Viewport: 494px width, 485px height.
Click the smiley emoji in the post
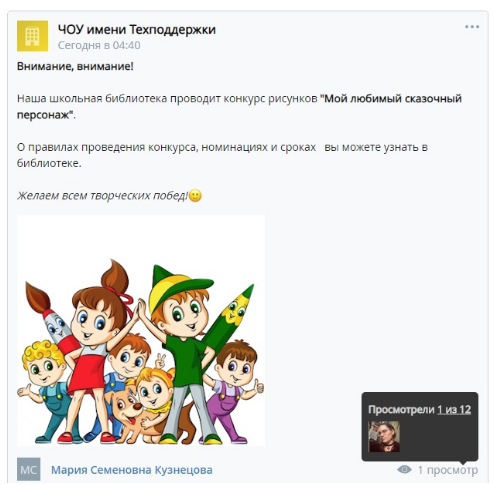(195, 195)
